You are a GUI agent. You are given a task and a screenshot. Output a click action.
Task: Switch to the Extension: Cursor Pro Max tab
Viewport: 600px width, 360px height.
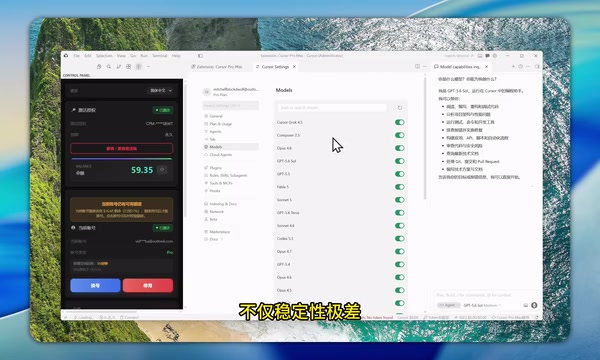pos(217,67)
